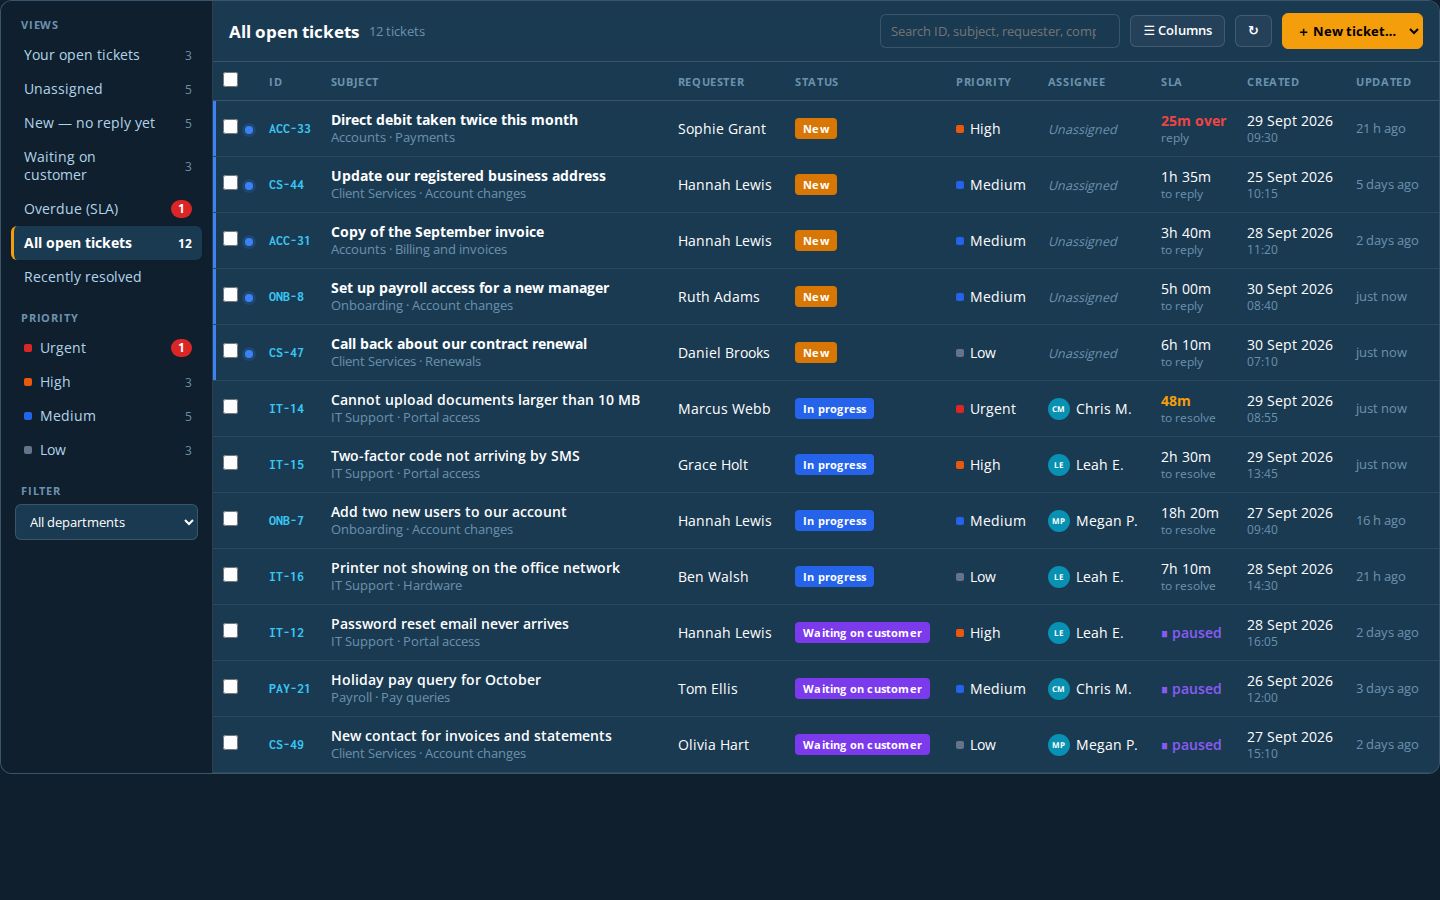Click Leah E. avatar on IT-12 row
Viewport: 1440px width, 900px height.
pyautogui.click(x=1058, y=633)
